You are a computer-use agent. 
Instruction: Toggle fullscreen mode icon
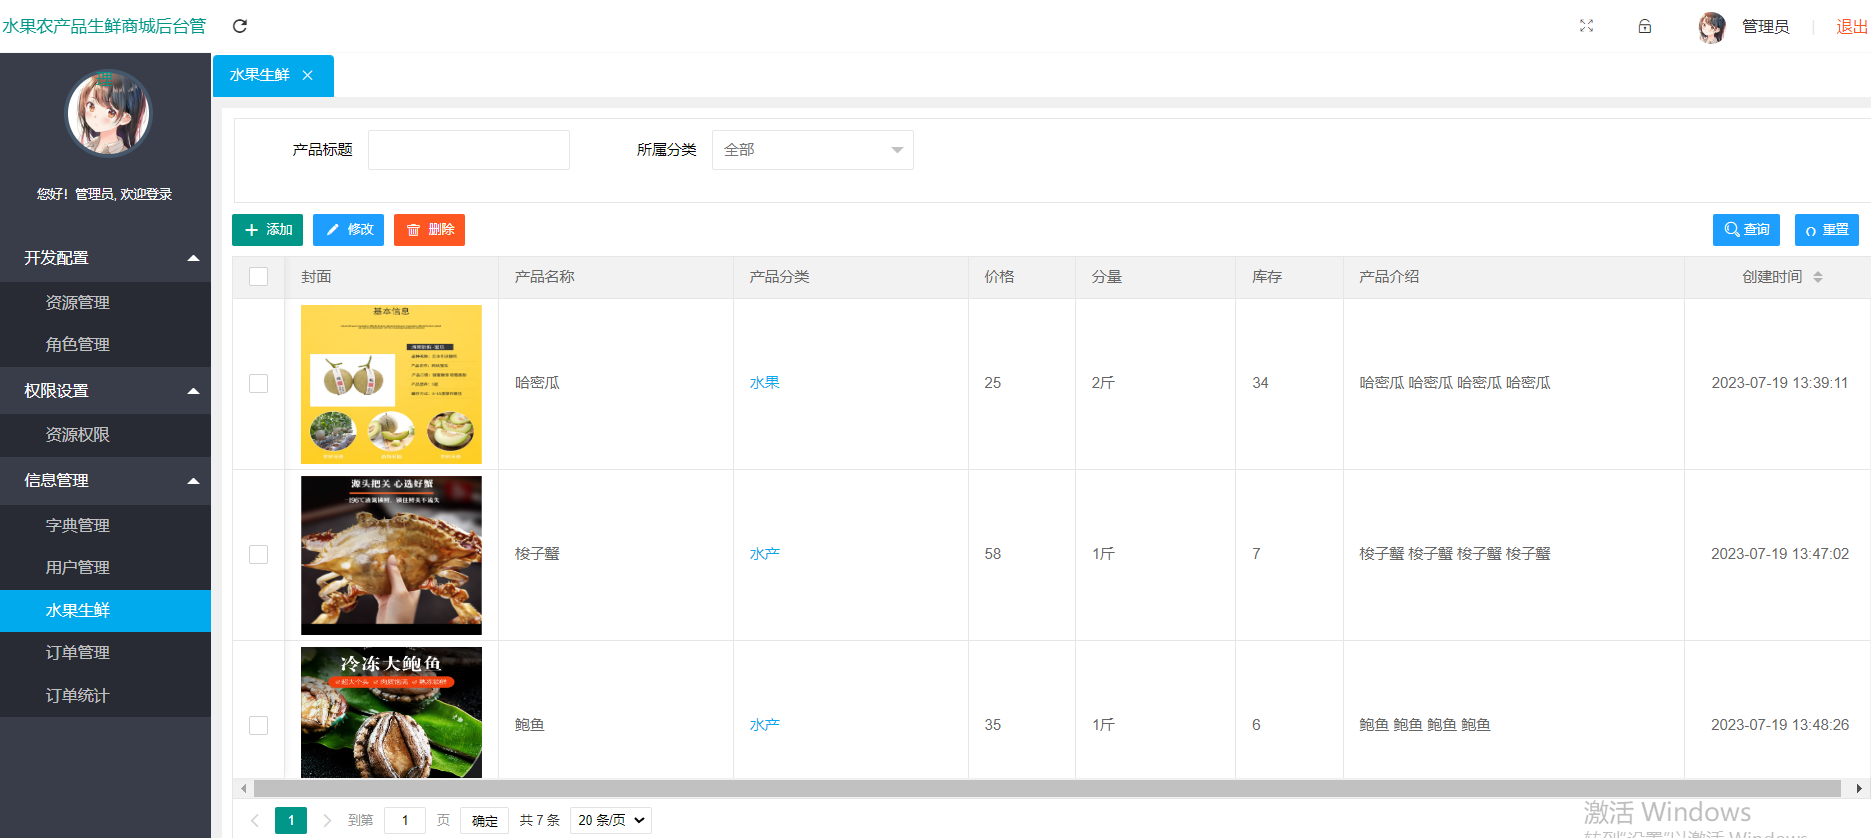point(1586,26)
